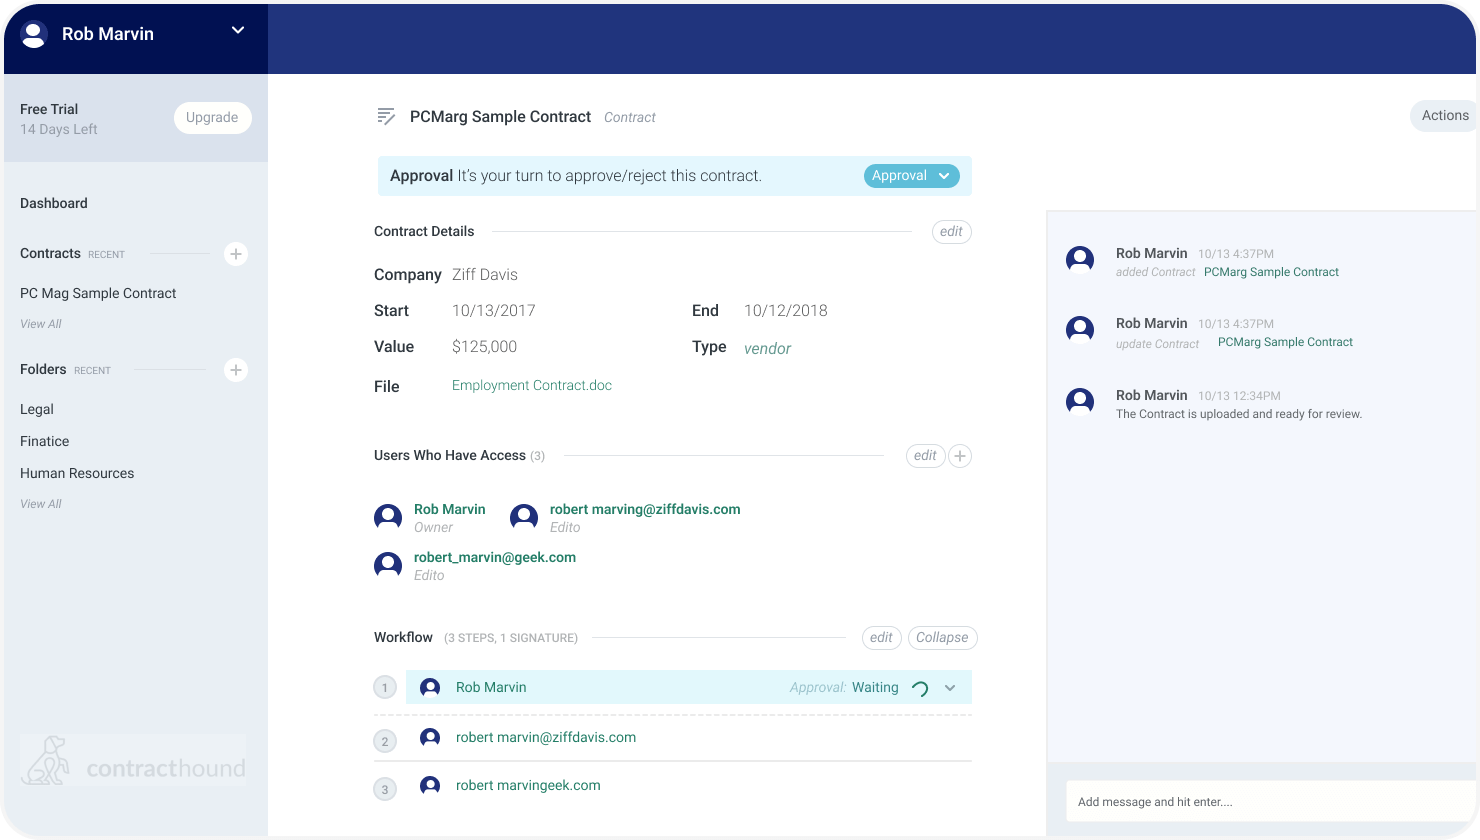Open the Approval dropdown in banner
The width and height of the screenshot is (1480, 840).
911,176
